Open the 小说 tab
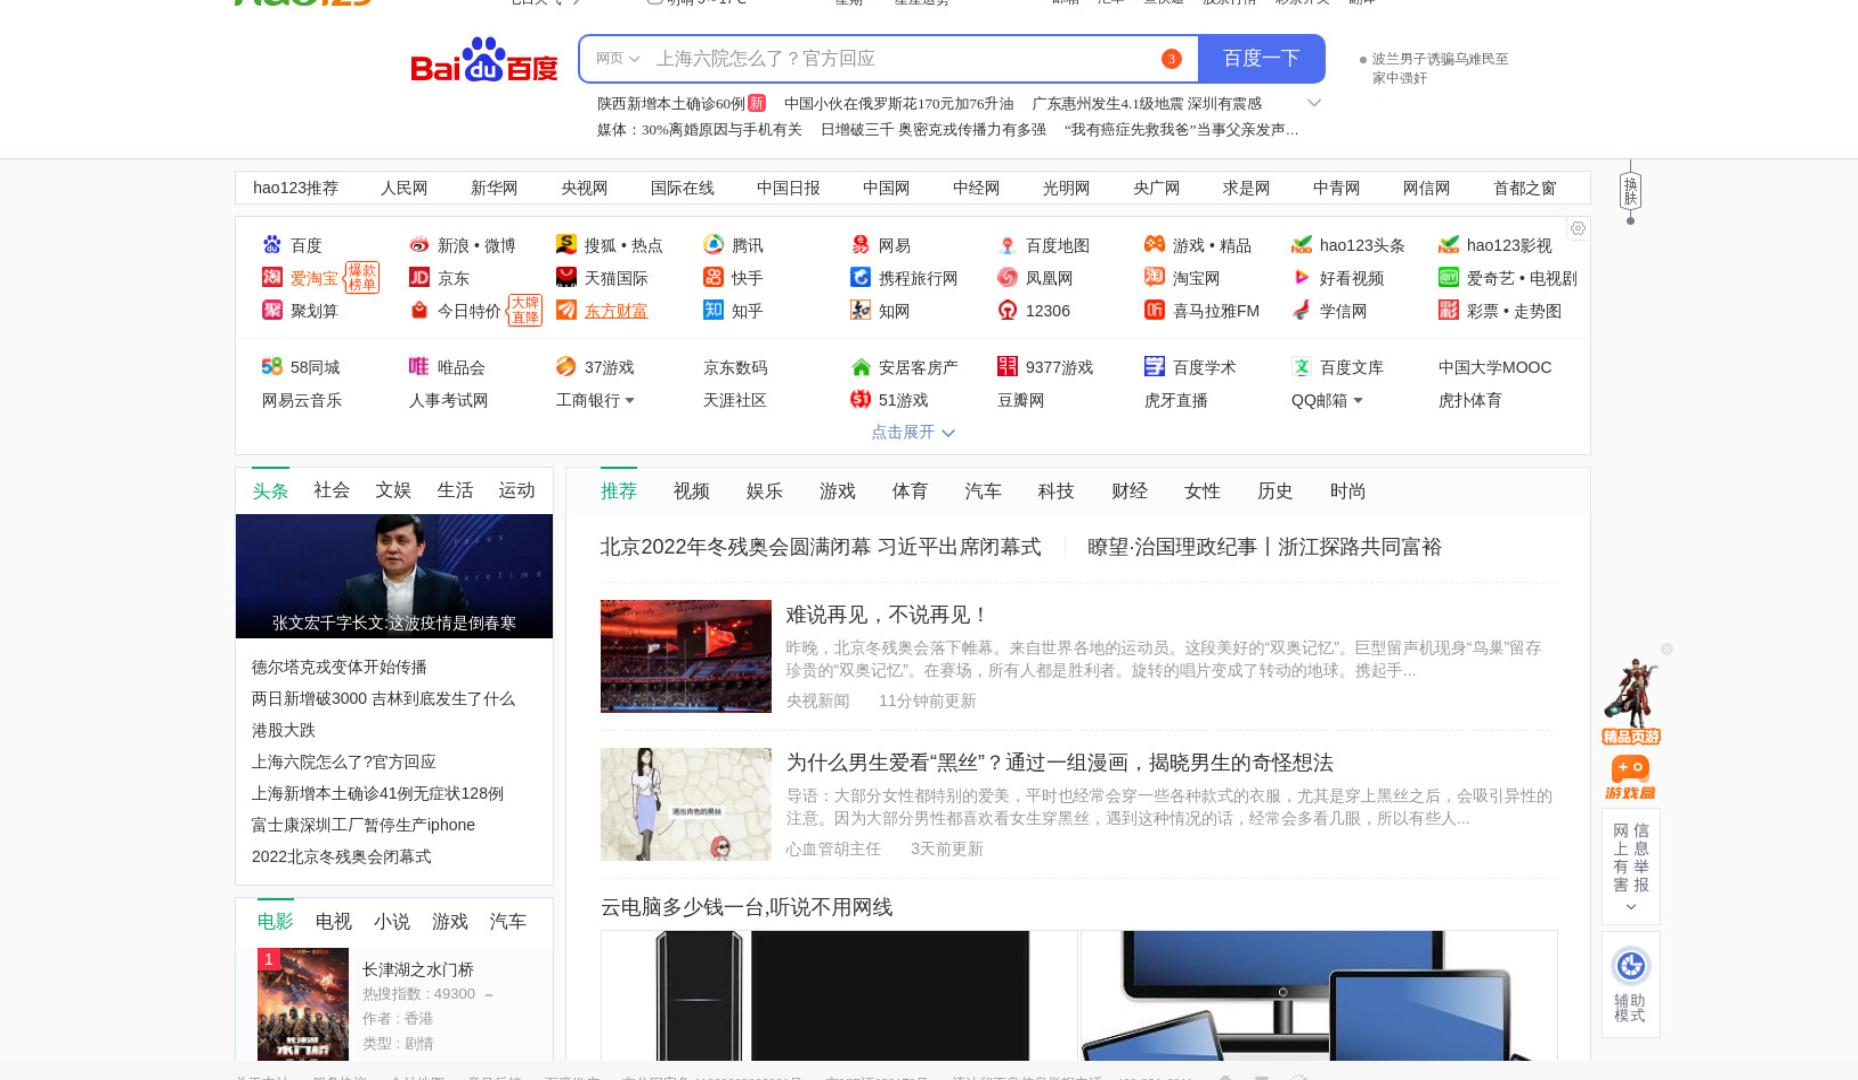Image resolution: width=1858 pixels, height=1080 pixels. pyautogui.click(x=392, y=921)
